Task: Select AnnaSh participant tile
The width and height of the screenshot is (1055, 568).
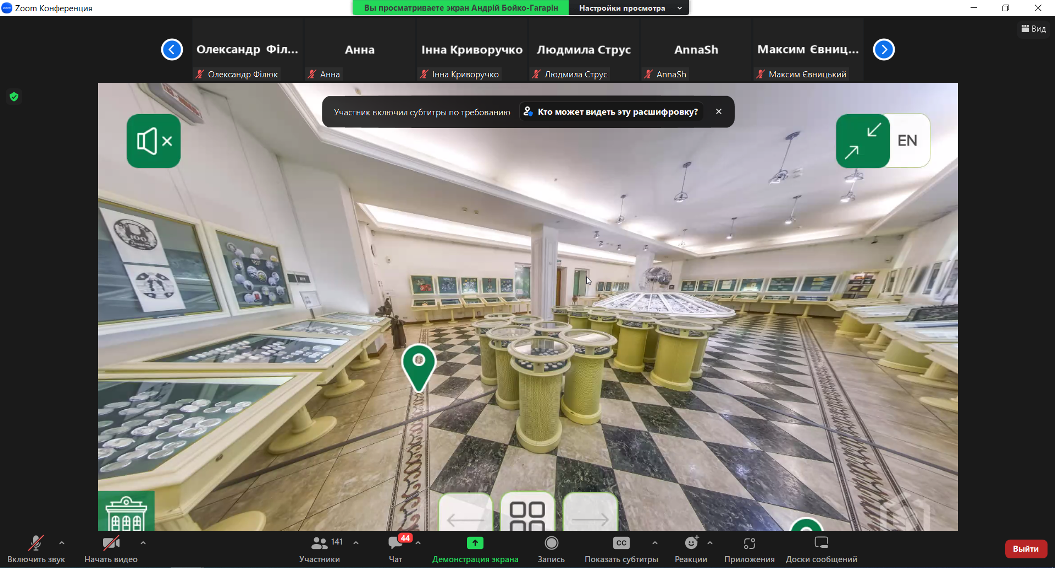Action: (x=696, y=50)
